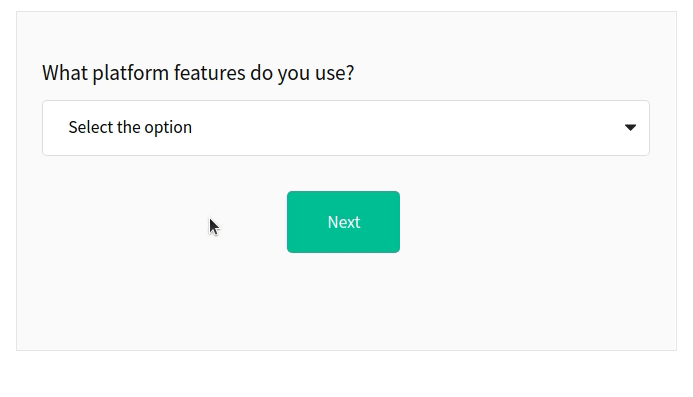The height and width of the screenshot is (397, 693).
Task: Click the 'Next' label text on the button
Action: pos(344,222)
